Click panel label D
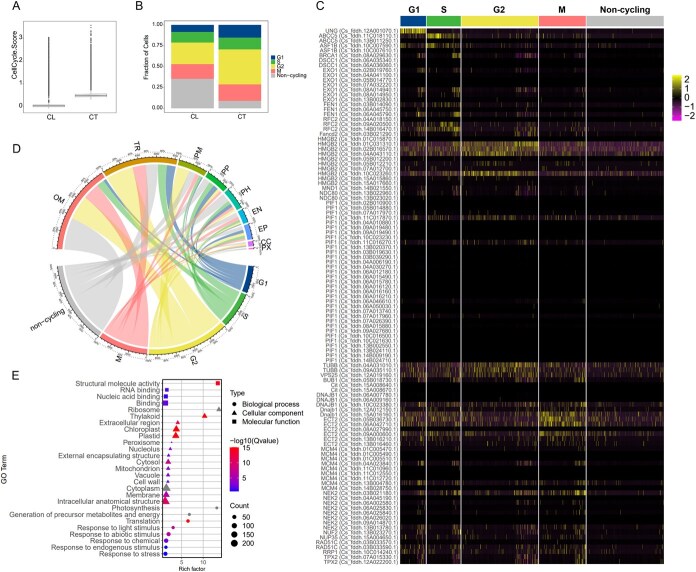Image resolution: width=696 pixels, height=572 pixels. 16,148
